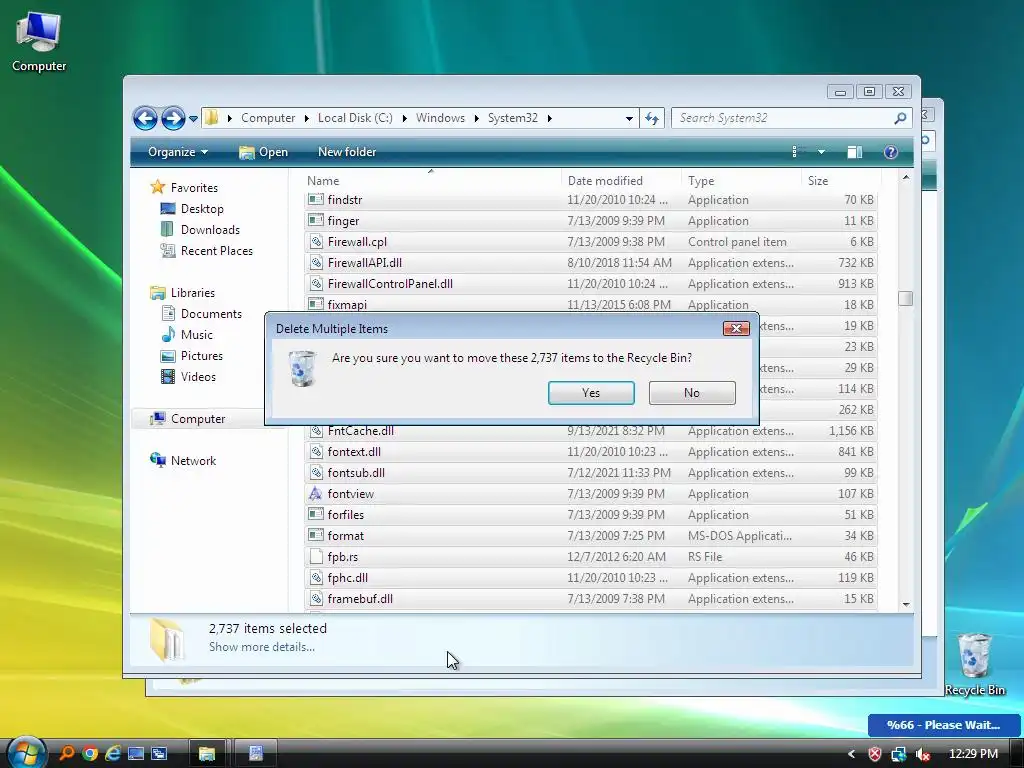Click the file list scrollbar thumb
The width and height of the screenshot is (1024, 768).
[905, 298]
